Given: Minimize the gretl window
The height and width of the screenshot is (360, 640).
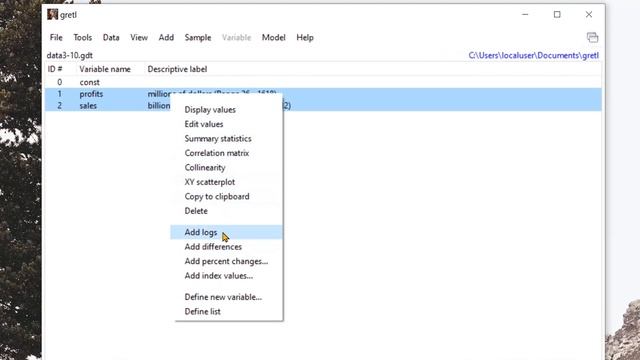Looking at the screenshot, I should coord(525,14).
